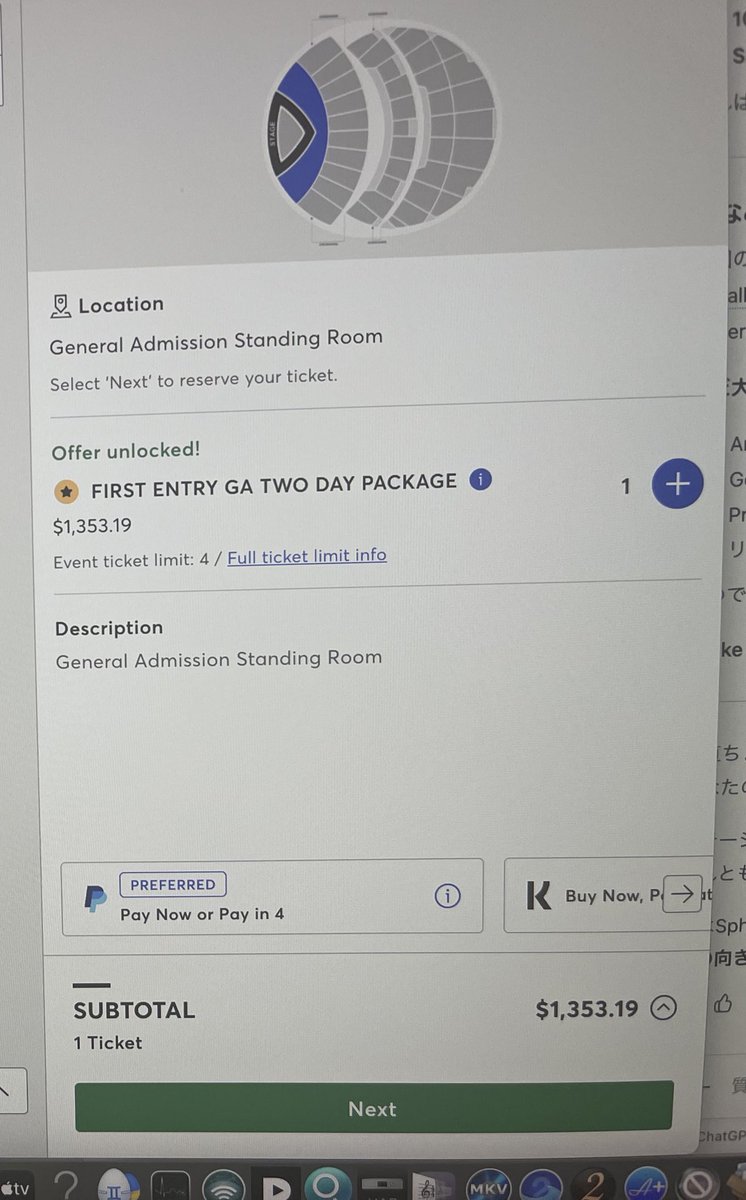This screenshot has width=746, height=1200.
Task: Open PayPal payment info icon
Action: pos(447,896)
